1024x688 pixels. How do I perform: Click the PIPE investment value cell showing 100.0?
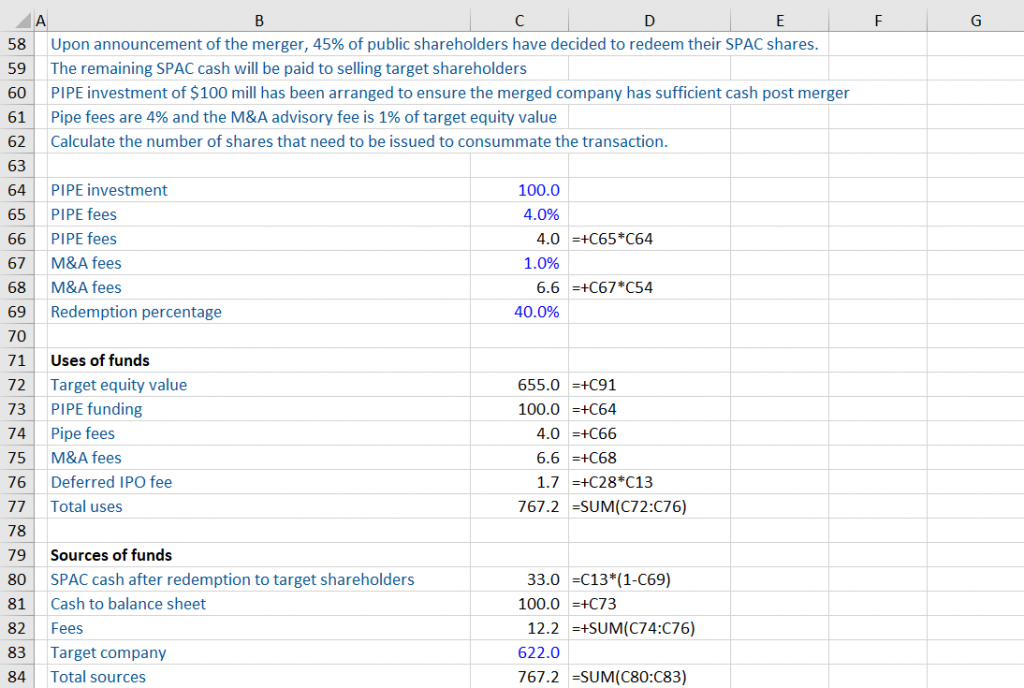pos(519,190)
